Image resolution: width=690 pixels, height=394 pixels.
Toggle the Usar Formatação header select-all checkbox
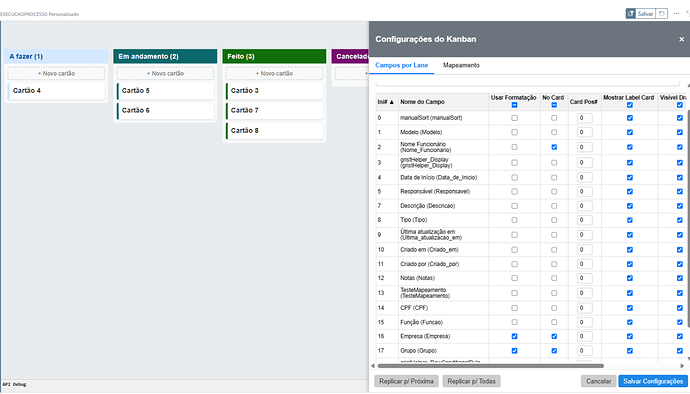click(x=514, y=105)
